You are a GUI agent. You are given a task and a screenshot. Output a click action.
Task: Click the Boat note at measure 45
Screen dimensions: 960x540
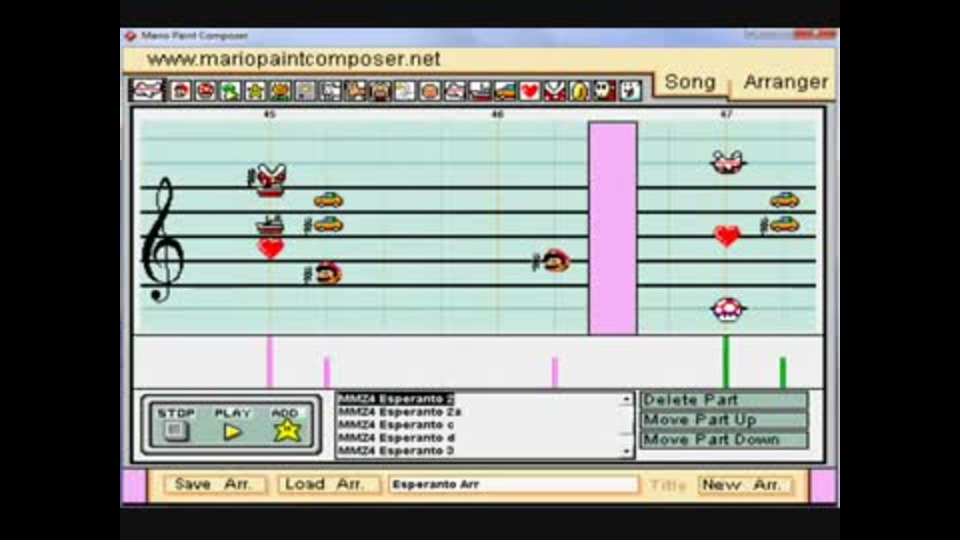point(269,225)
